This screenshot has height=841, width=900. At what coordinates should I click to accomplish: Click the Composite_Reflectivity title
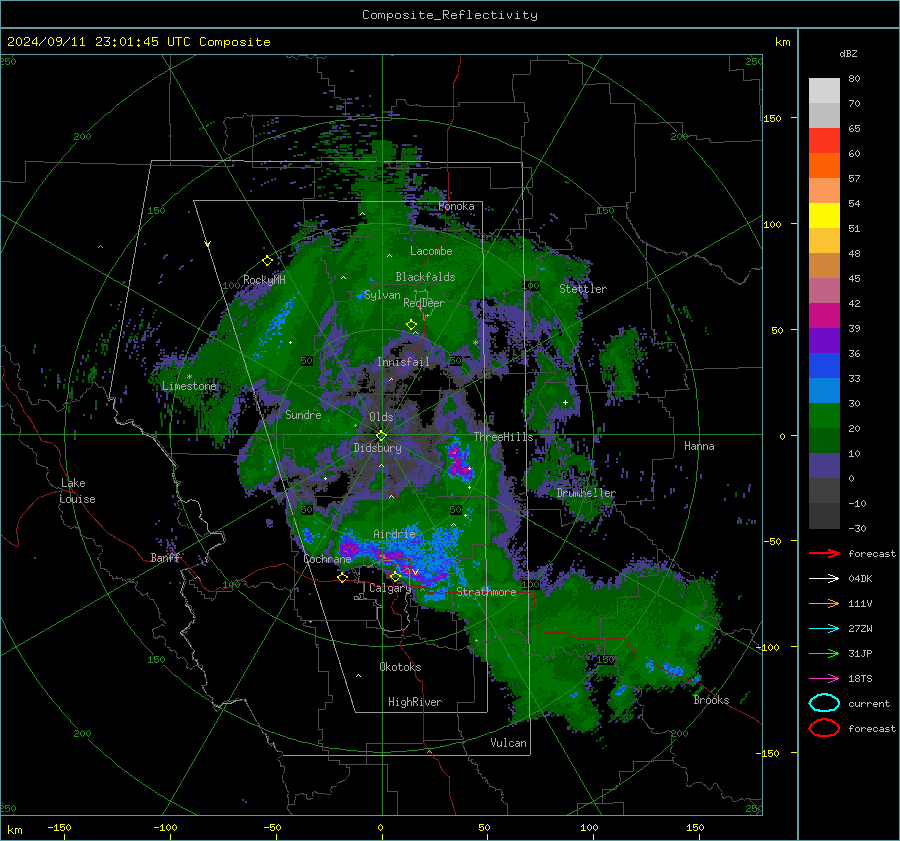[x=450, y=15]
